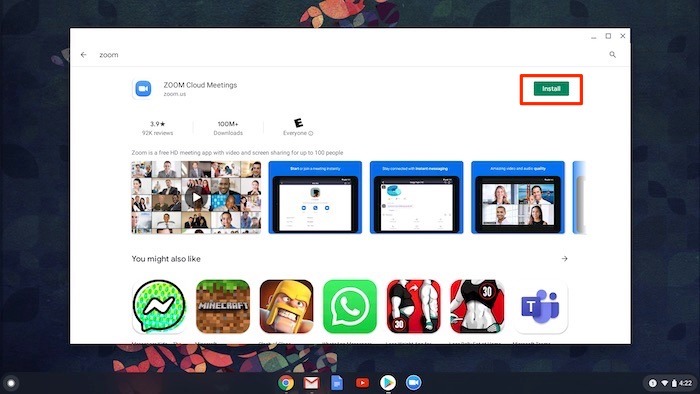Open the notification count badge in tray

click(652, 383)
